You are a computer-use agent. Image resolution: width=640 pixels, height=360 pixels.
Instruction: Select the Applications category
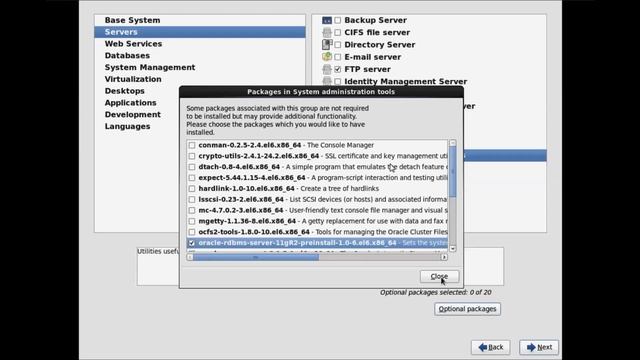click(x=137, y=103)
